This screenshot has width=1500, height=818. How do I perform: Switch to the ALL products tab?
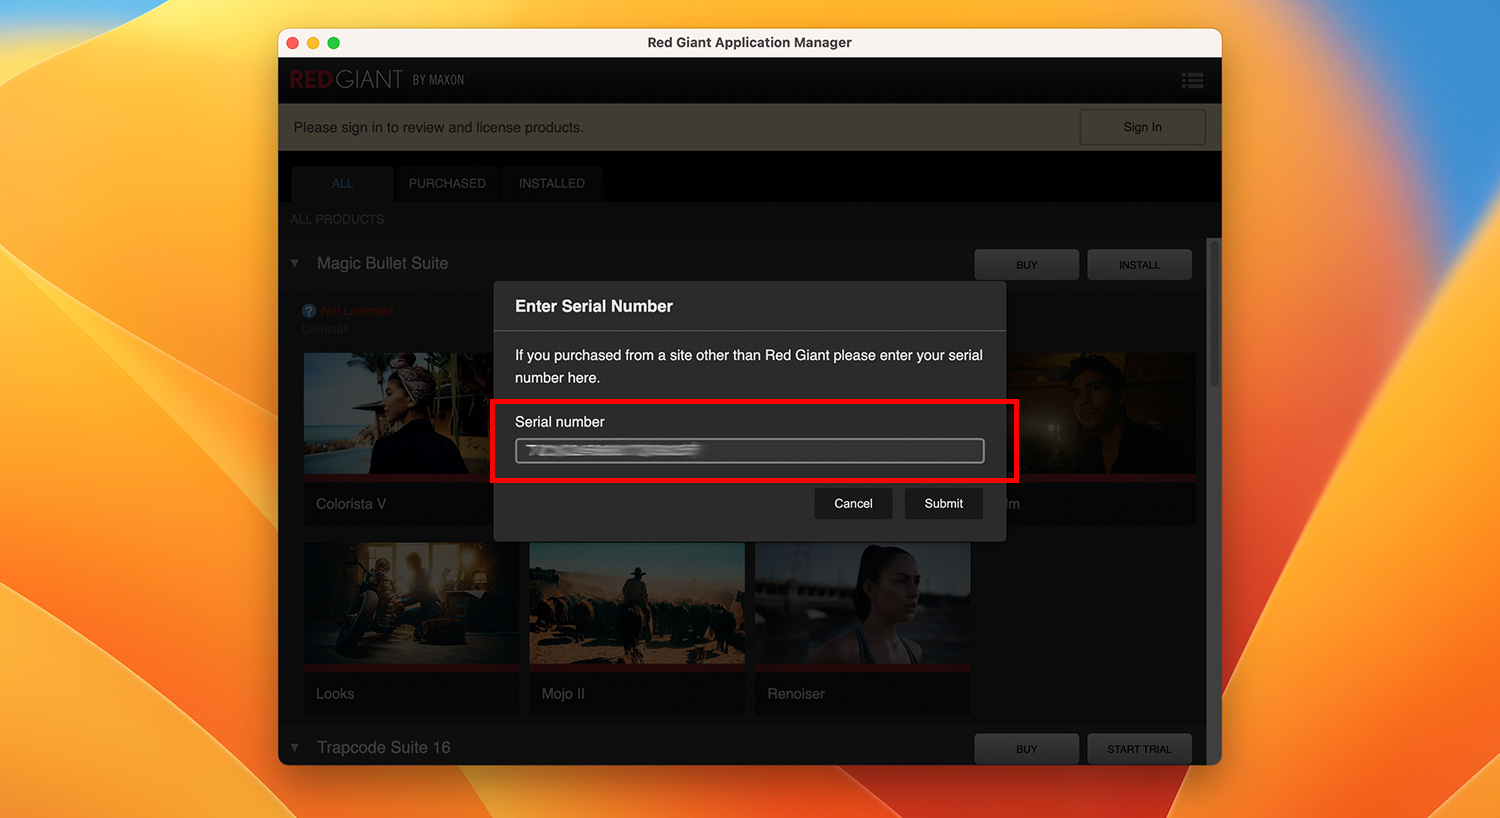(342, 184)
